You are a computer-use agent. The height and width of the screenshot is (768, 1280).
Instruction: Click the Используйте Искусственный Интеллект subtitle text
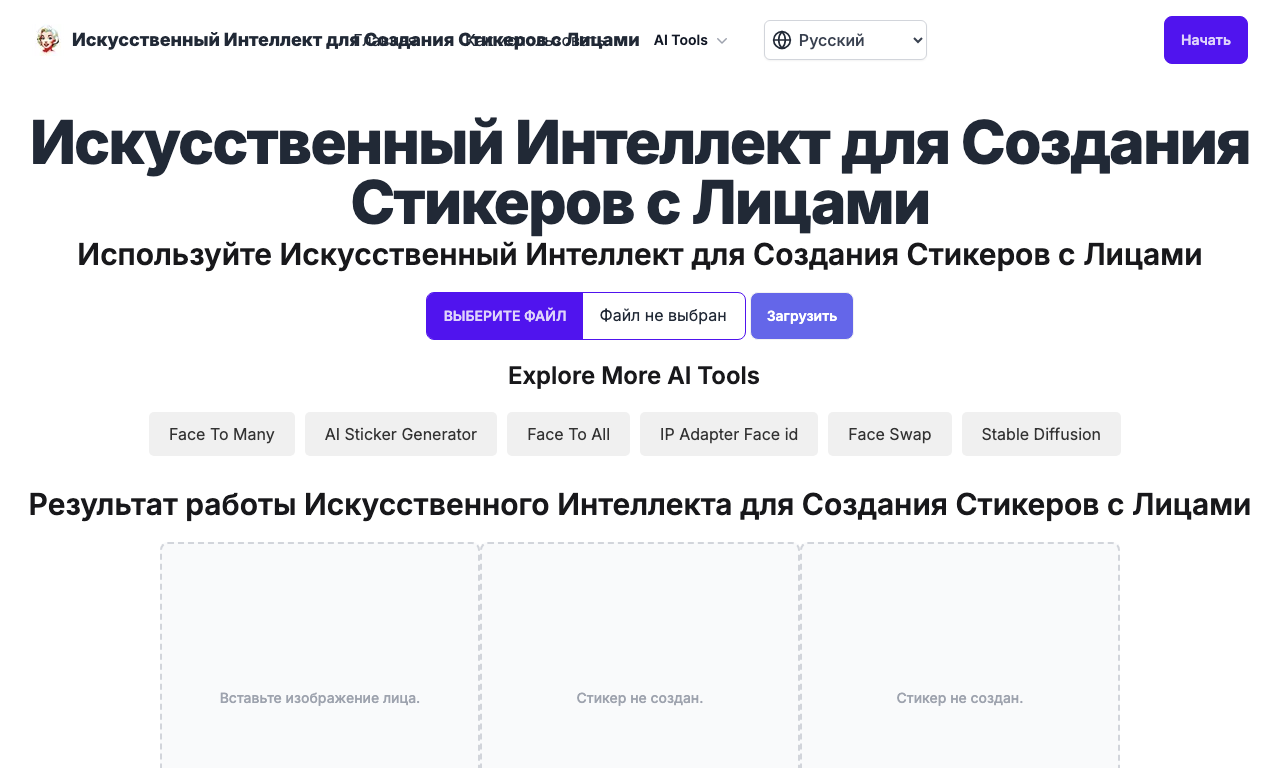tap(640, 255)
